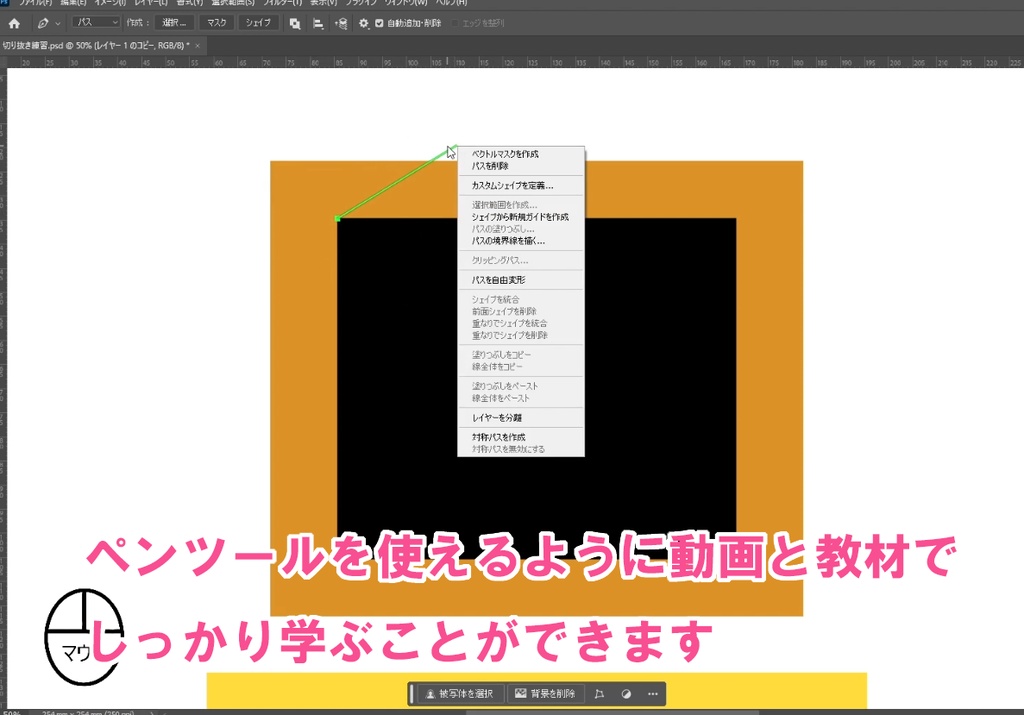Click the Home icon in the options bar
The height and width of the screenshot is (715, 1024).
(15, 23)
